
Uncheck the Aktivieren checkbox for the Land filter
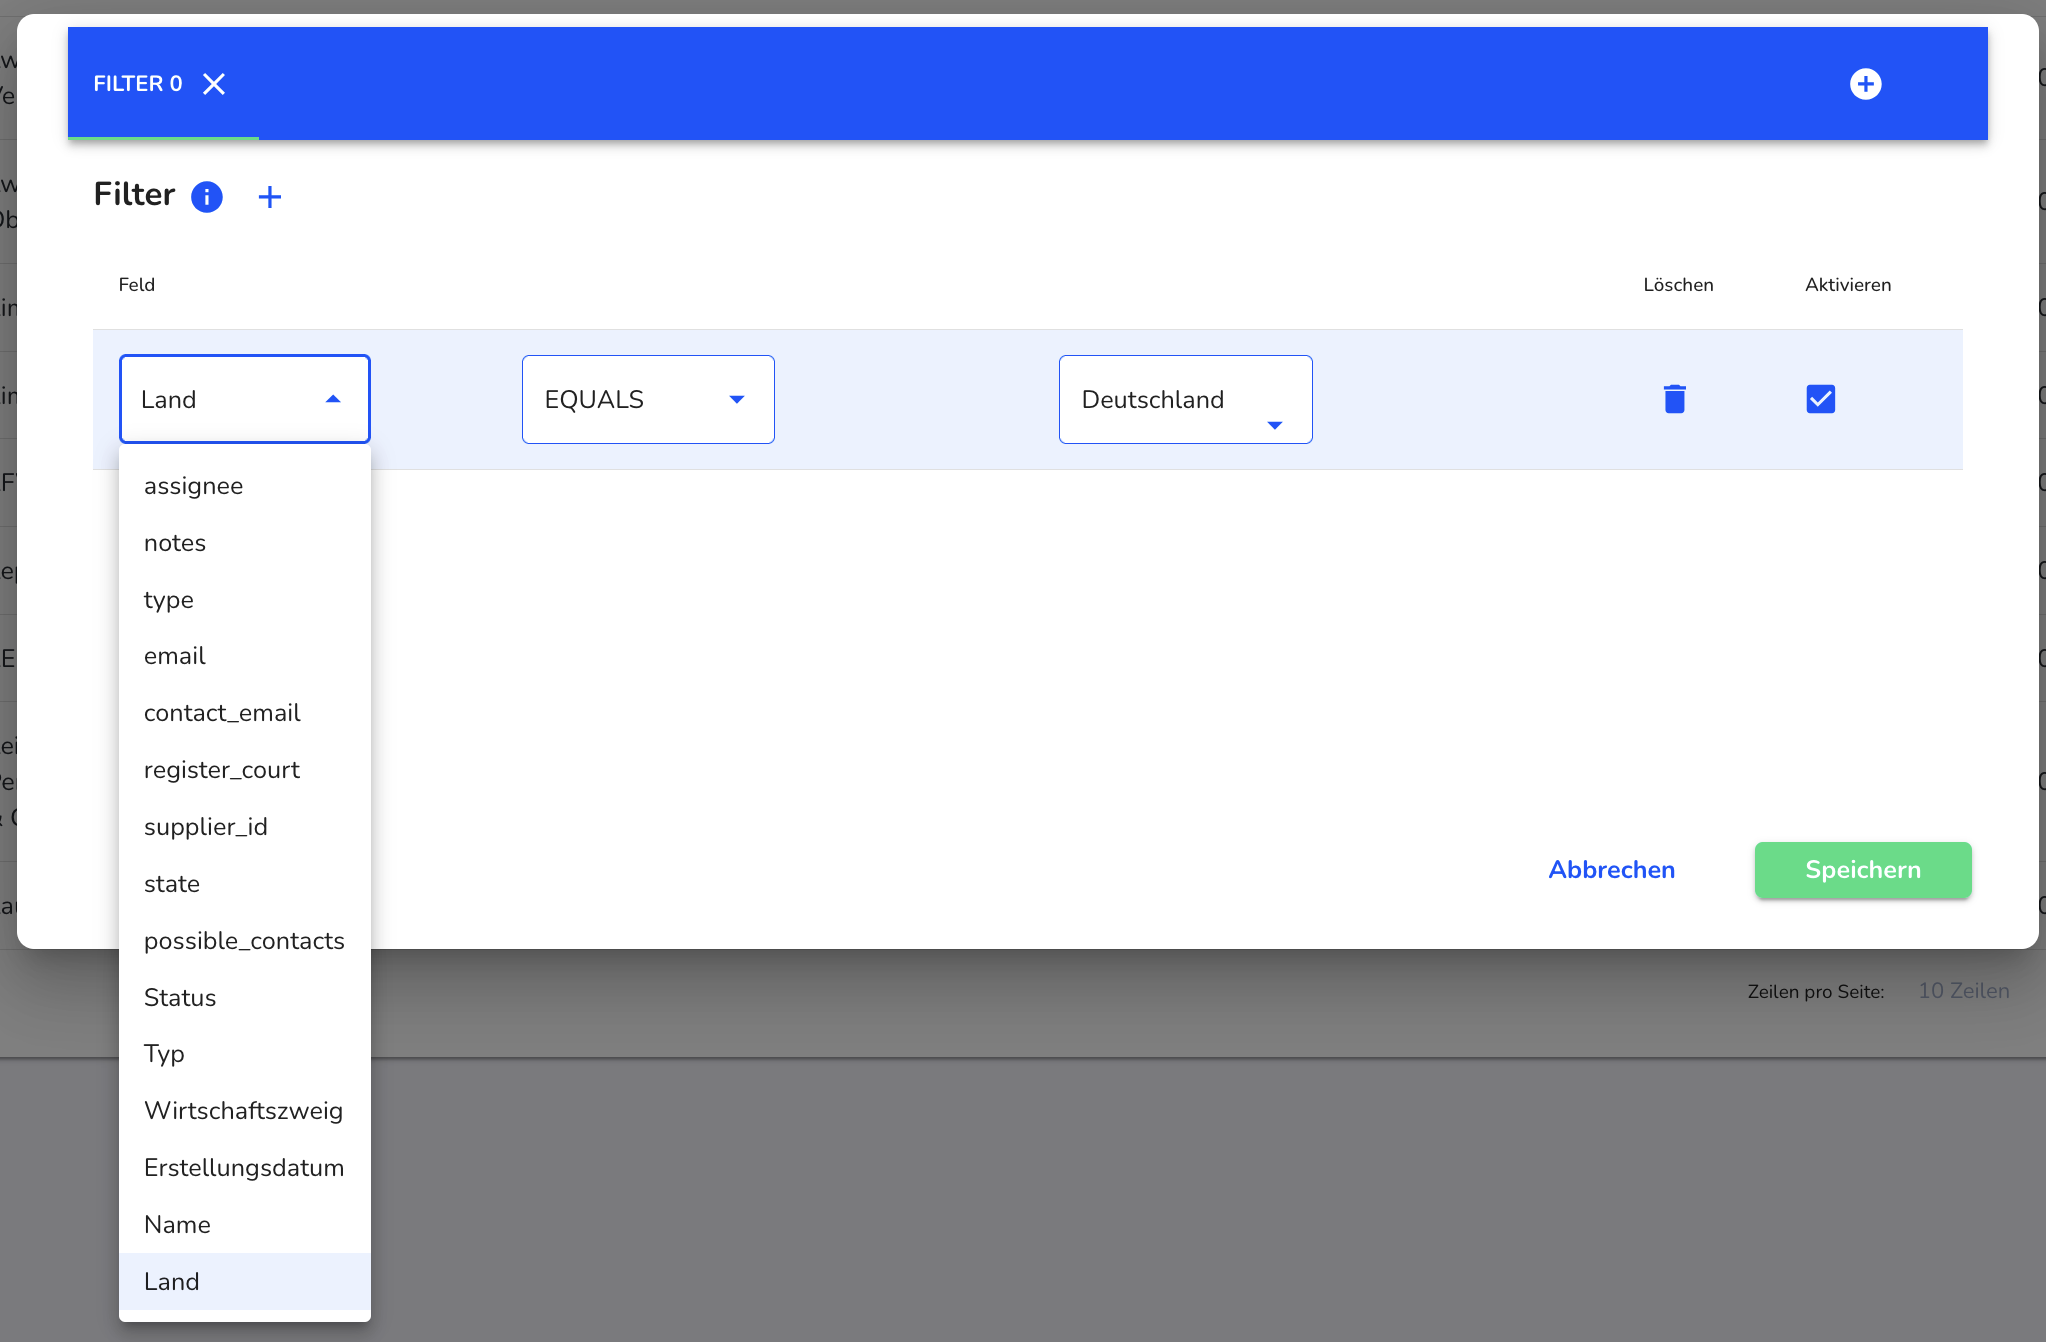(1821, 399)
